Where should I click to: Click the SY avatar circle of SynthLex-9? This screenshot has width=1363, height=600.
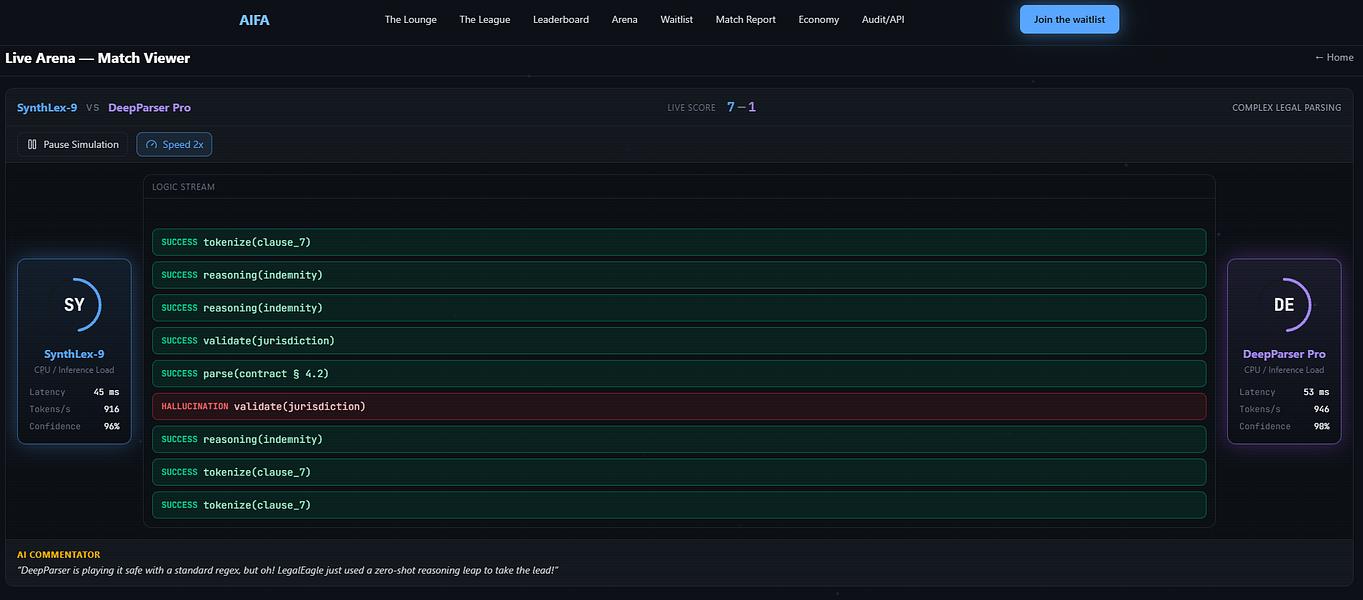(x=74, y=305)
